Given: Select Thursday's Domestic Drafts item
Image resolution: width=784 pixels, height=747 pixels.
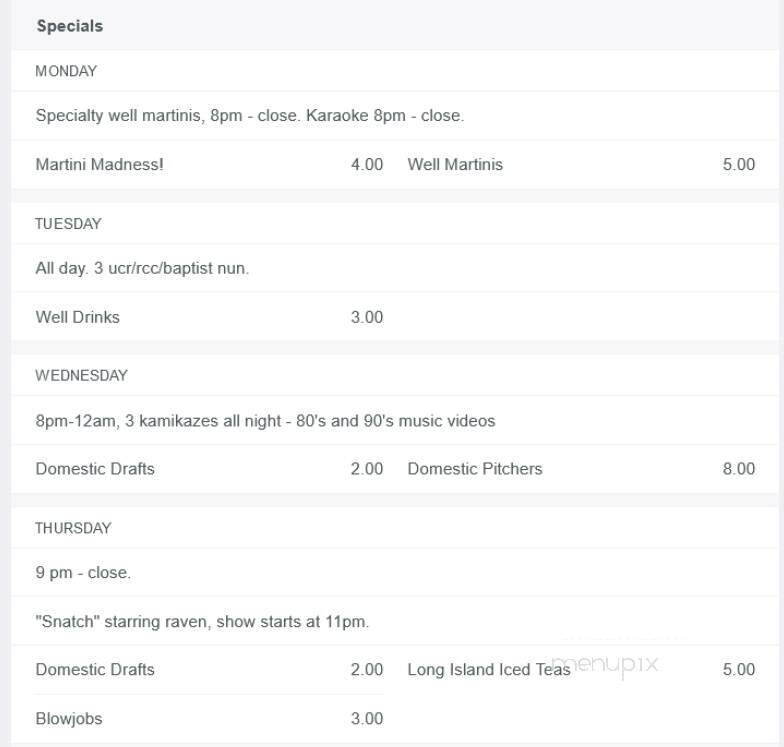Looking at the screenshot, I should pos(95,670).
